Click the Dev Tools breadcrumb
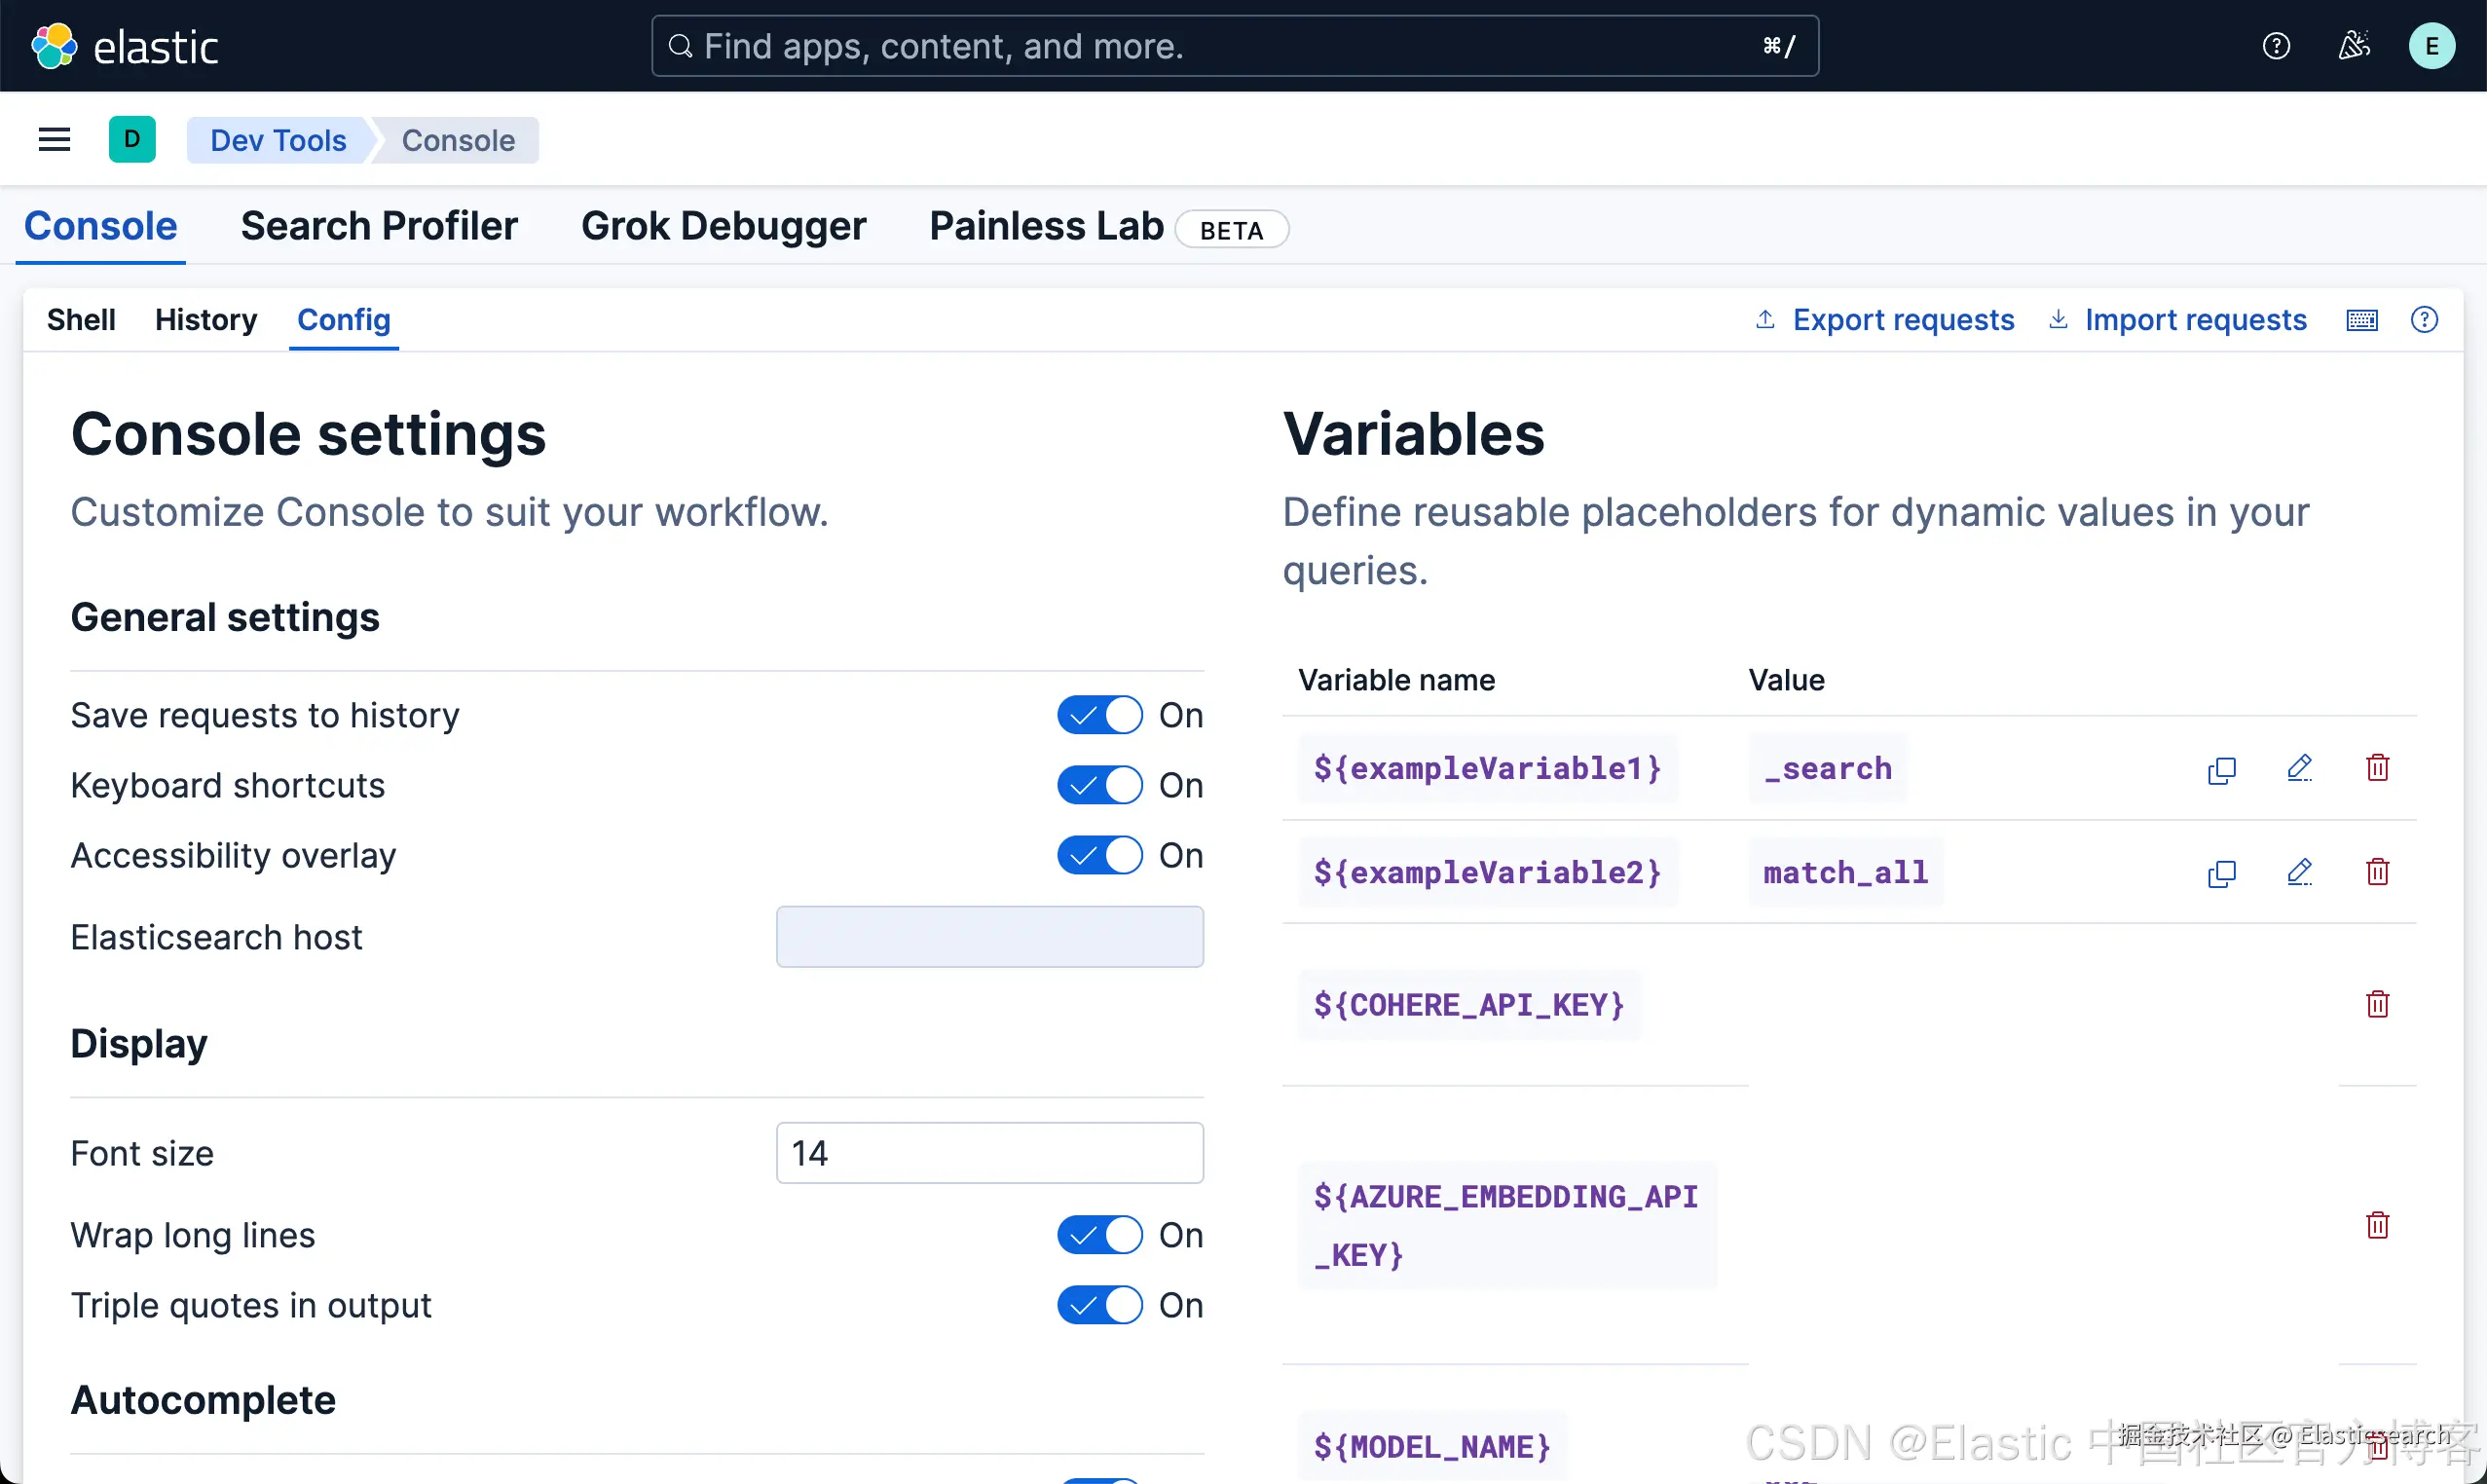The width and height of the screenshot is (2487, 1484). point(278,141)
